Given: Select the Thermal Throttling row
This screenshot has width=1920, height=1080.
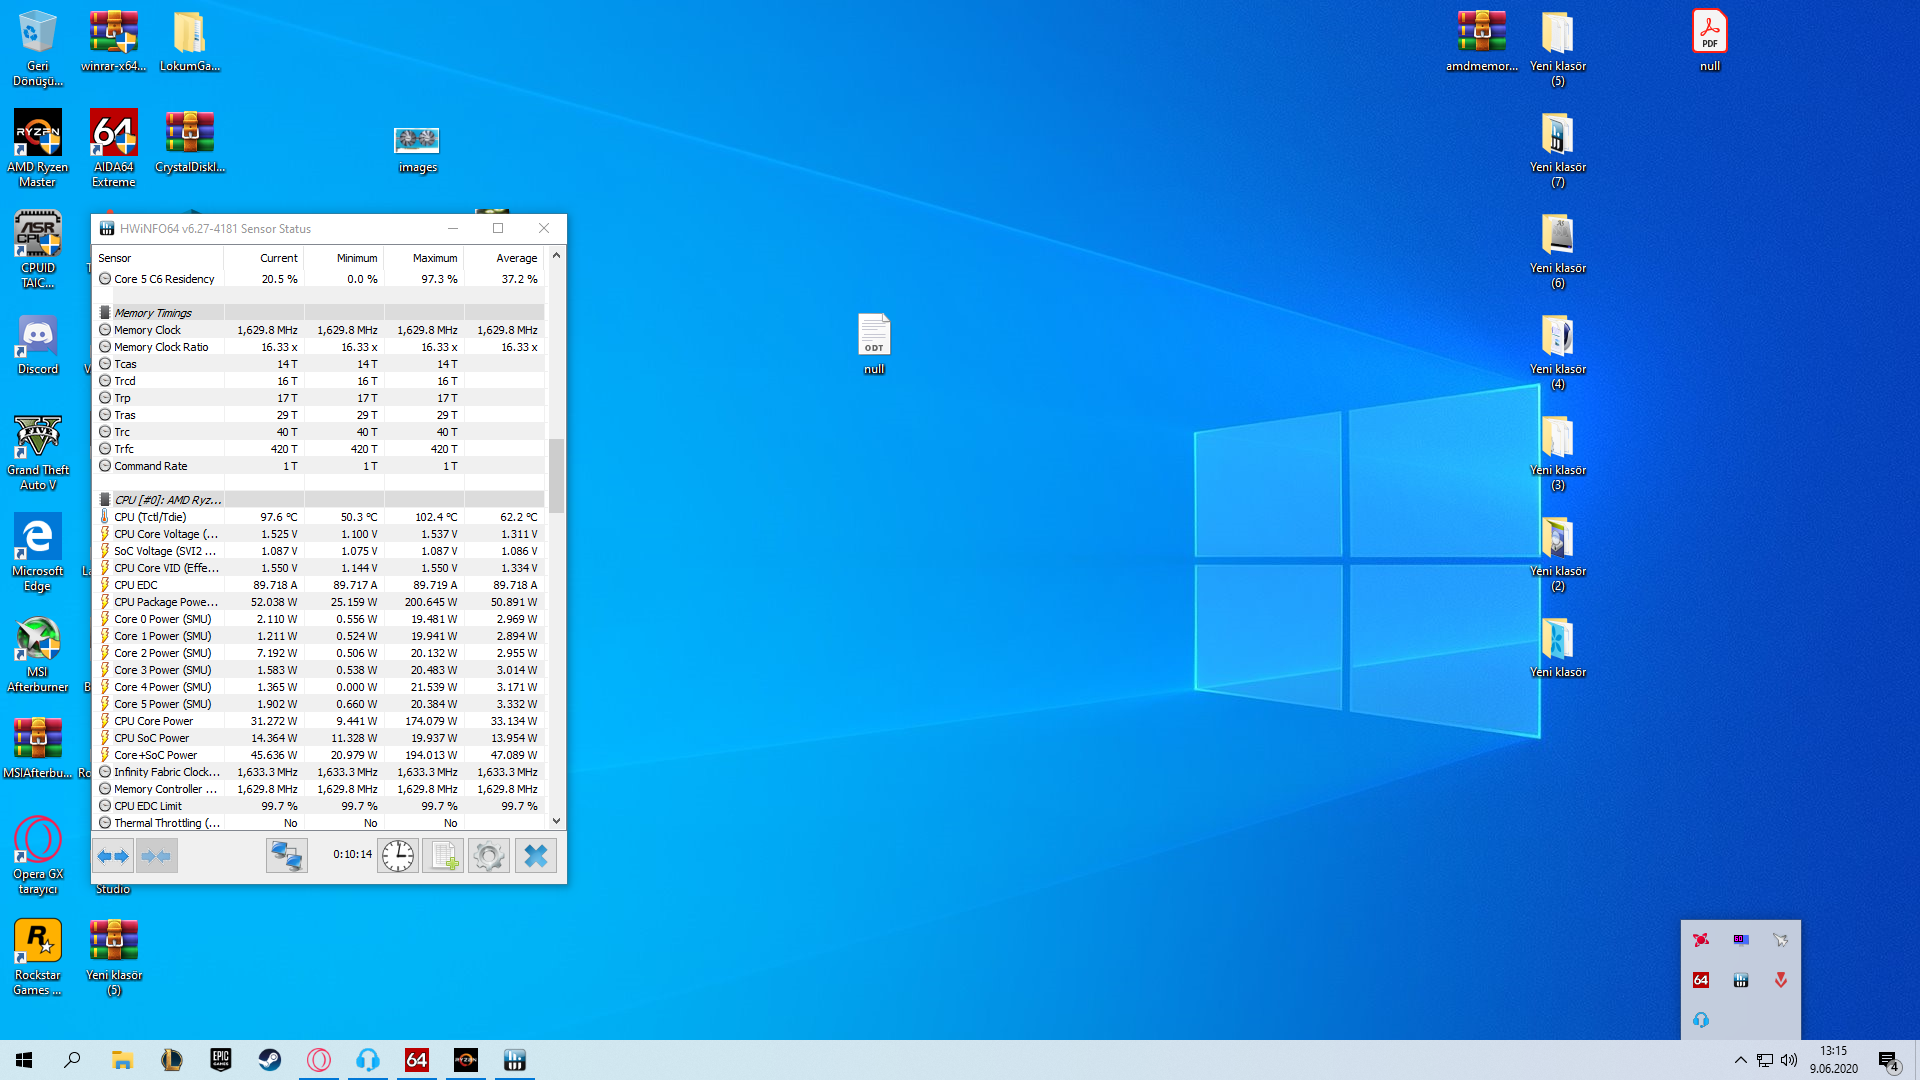Looking at the screenshot, I should point(319,823).
